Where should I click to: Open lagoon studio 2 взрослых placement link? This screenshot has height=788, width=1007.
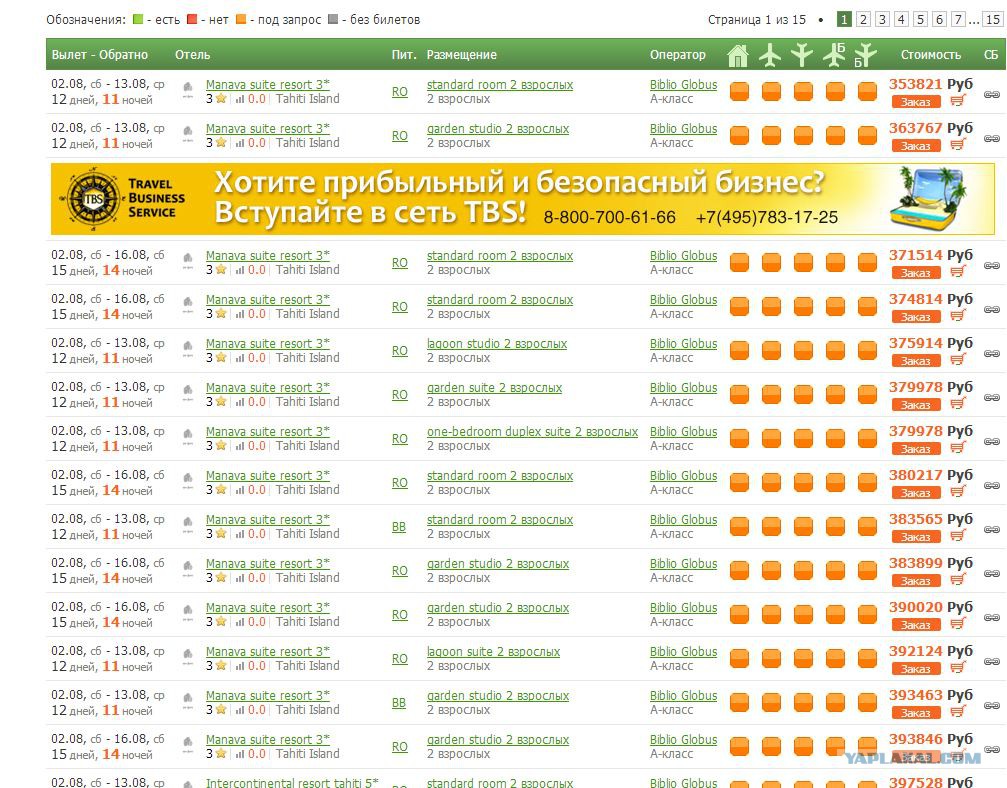496,344
